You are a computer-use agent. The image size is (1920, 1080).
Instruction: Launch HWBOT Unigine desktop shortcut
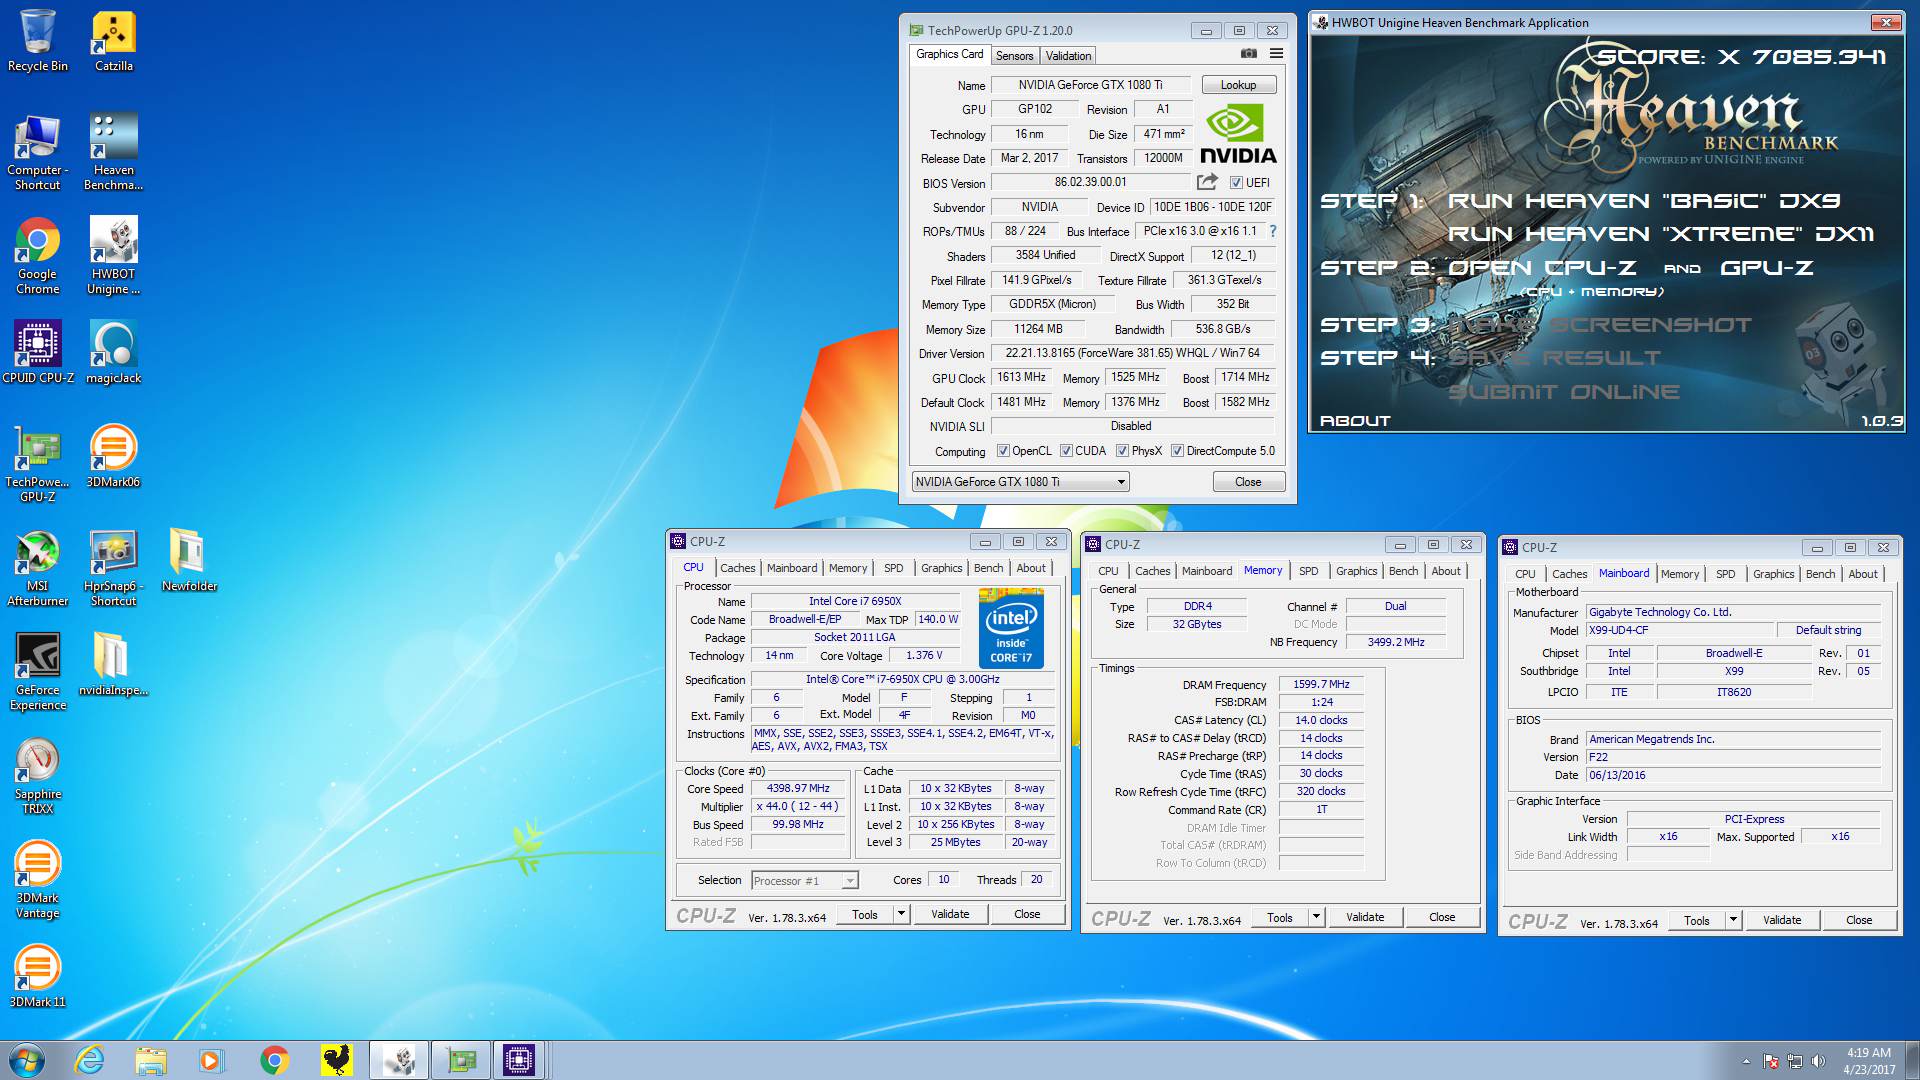[x=114, y=256]
